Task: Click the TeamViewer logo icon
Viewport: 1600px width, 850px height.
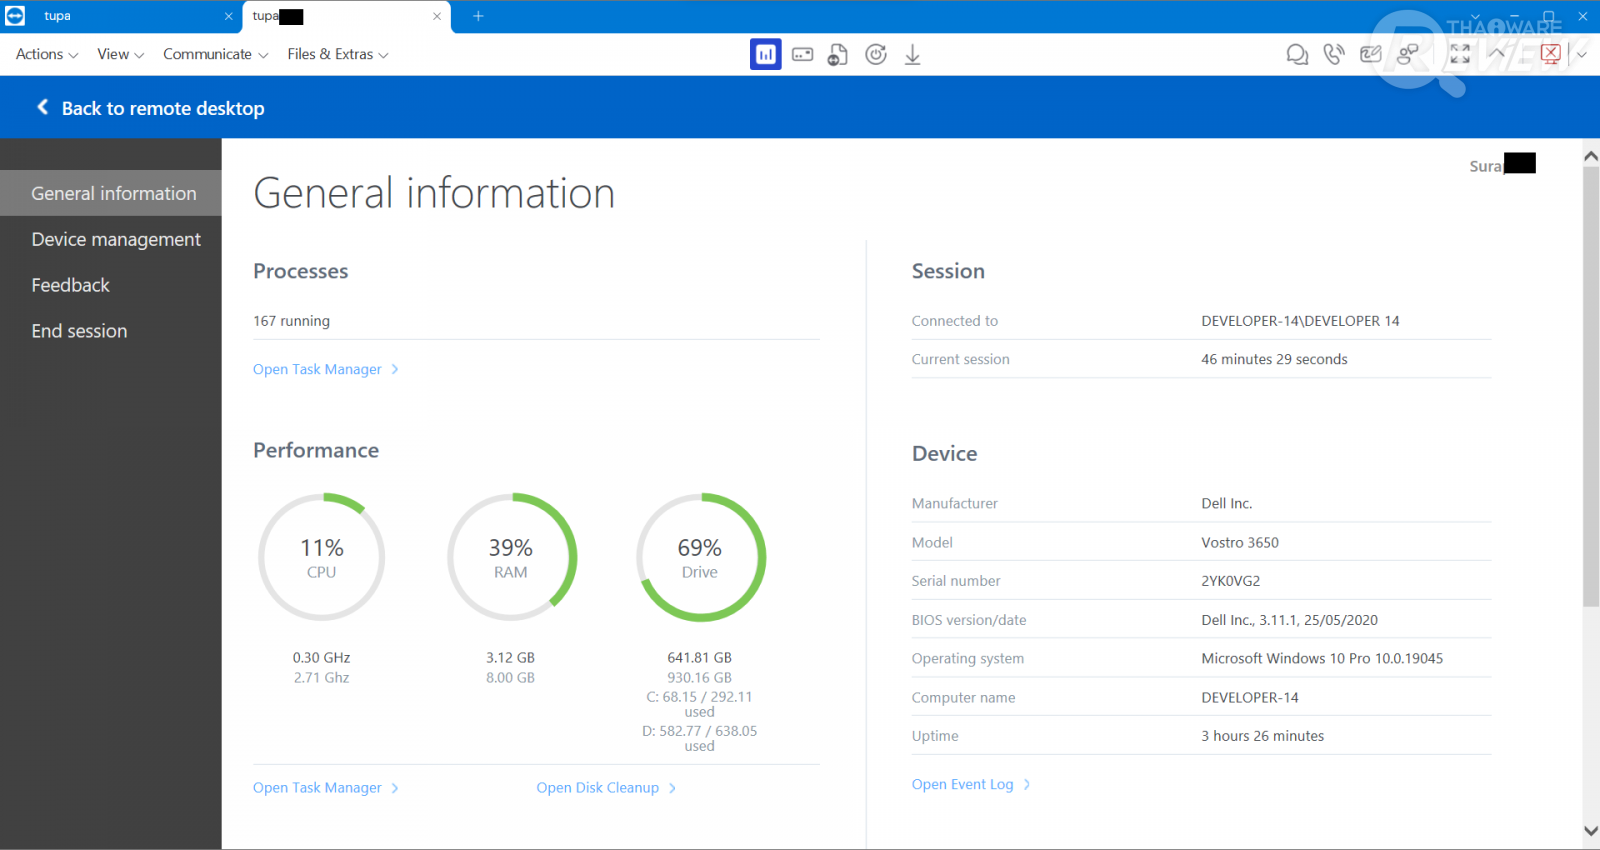Action: tap(15, 16)
